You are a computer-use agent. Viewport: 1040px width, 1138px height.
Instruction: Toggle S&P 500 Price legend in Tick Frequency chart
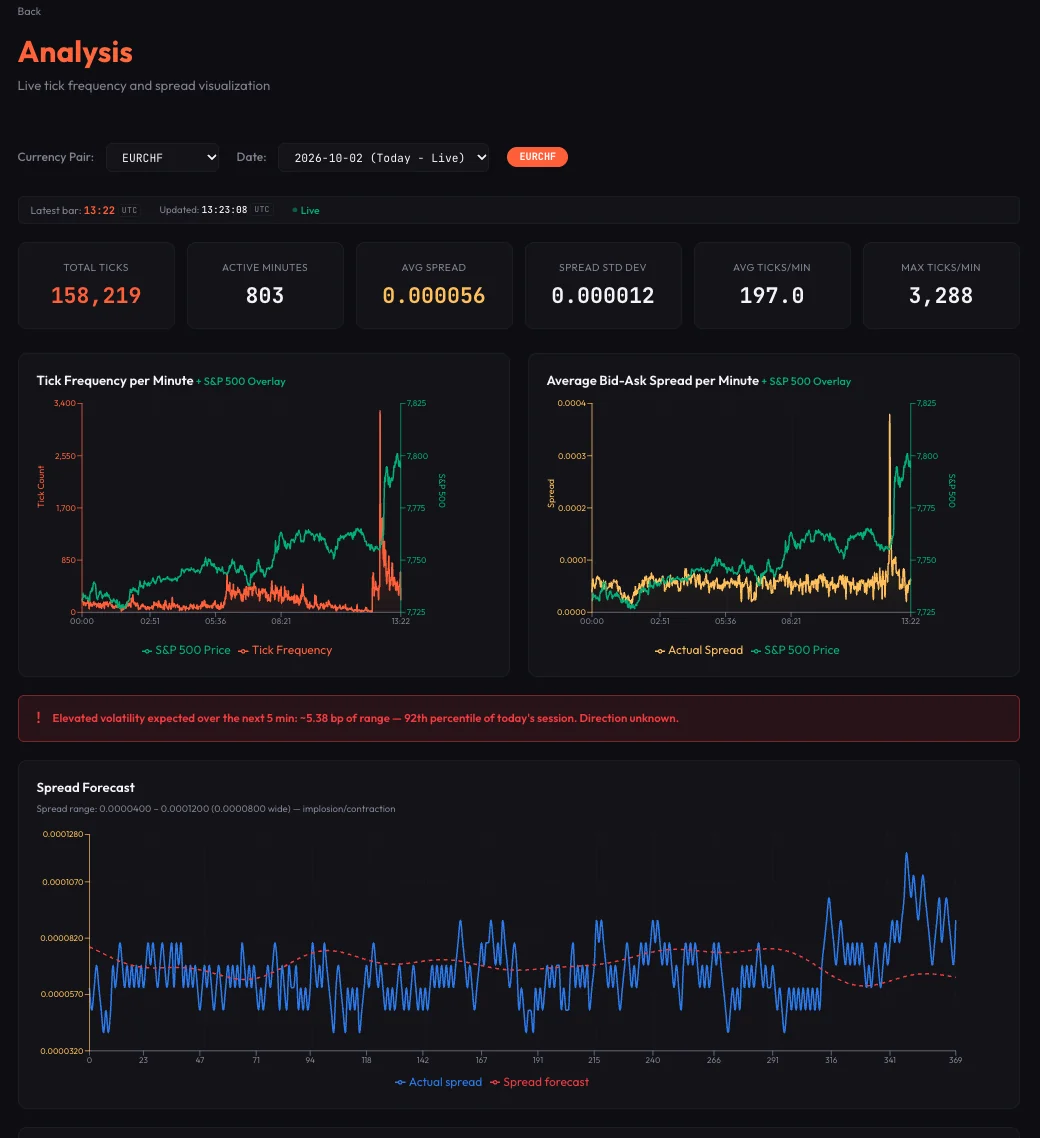click(x=186, y=650)
